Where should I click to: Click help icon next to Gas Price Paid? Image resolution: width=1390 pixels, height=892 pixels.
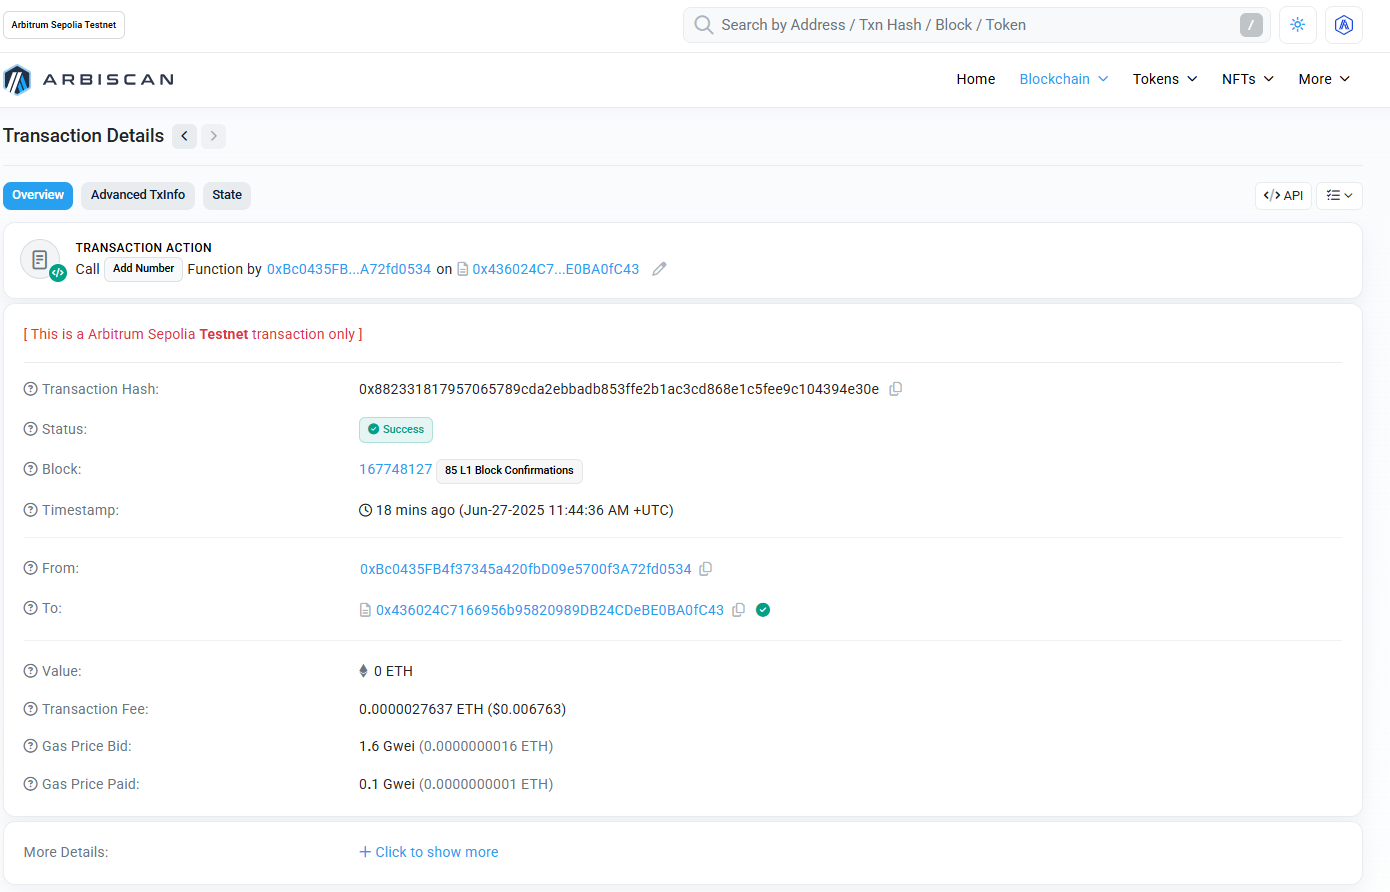pos(31,784)
